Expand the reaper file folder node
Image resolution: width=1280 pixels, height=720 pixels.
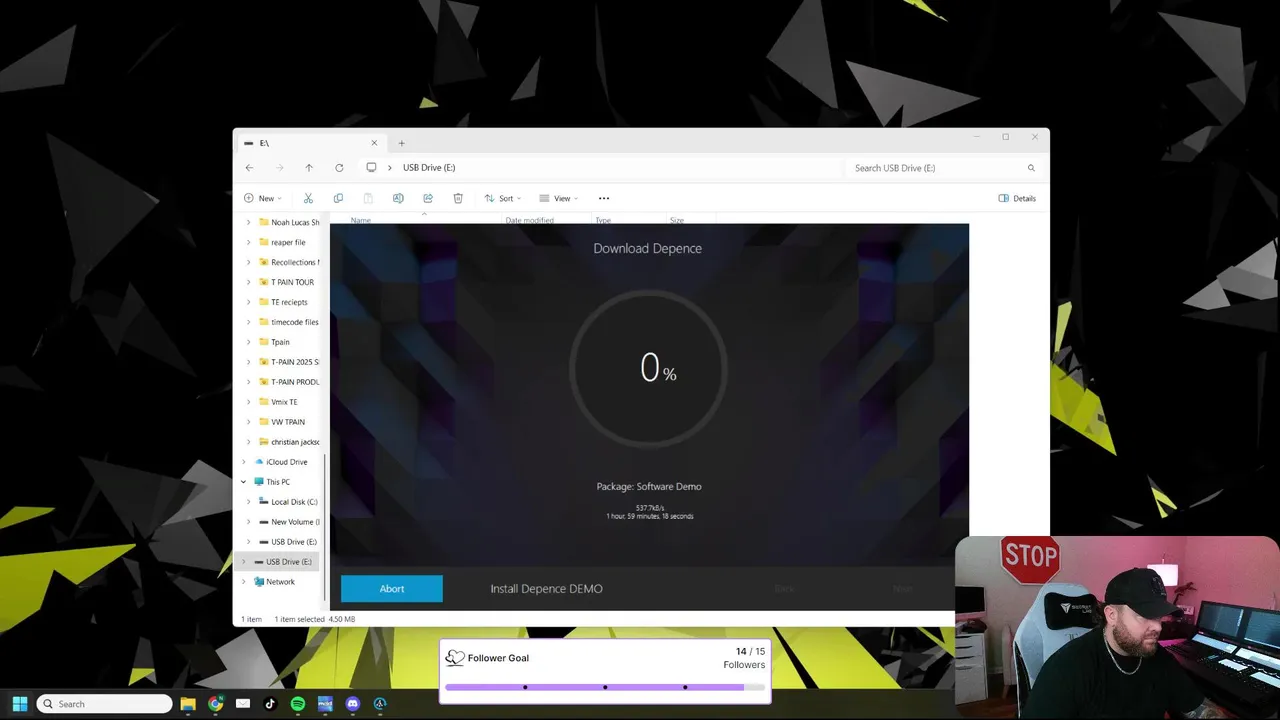click(249, 242)
